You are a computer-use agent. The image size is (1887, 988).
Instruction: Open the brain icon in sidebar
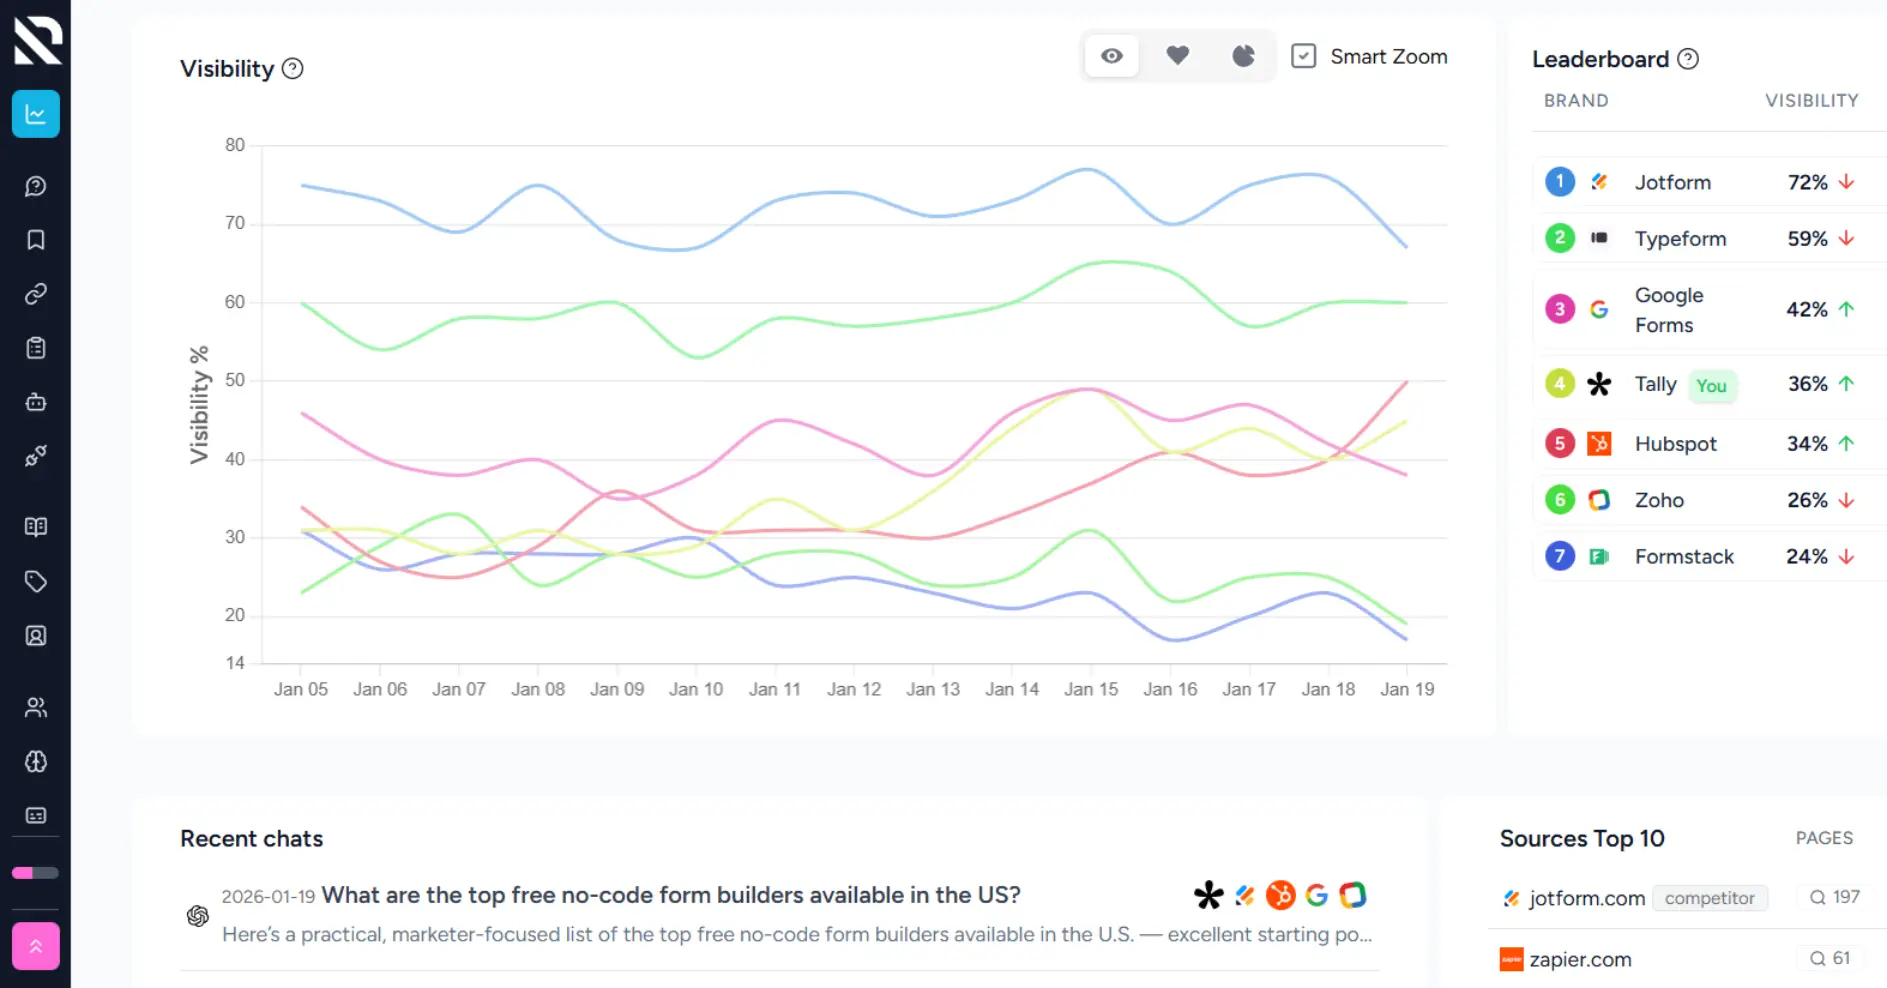click(x=35, y=762)
